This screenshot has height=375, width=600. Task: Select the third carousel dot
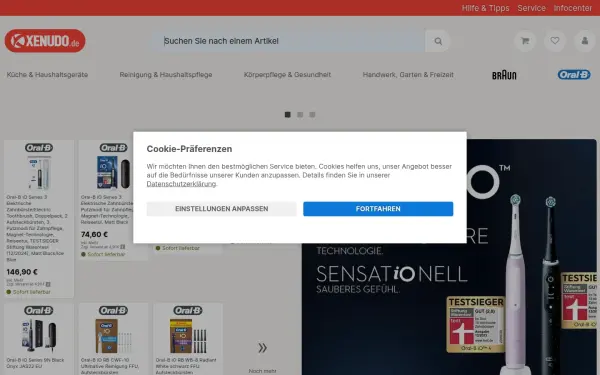point(312,114)
